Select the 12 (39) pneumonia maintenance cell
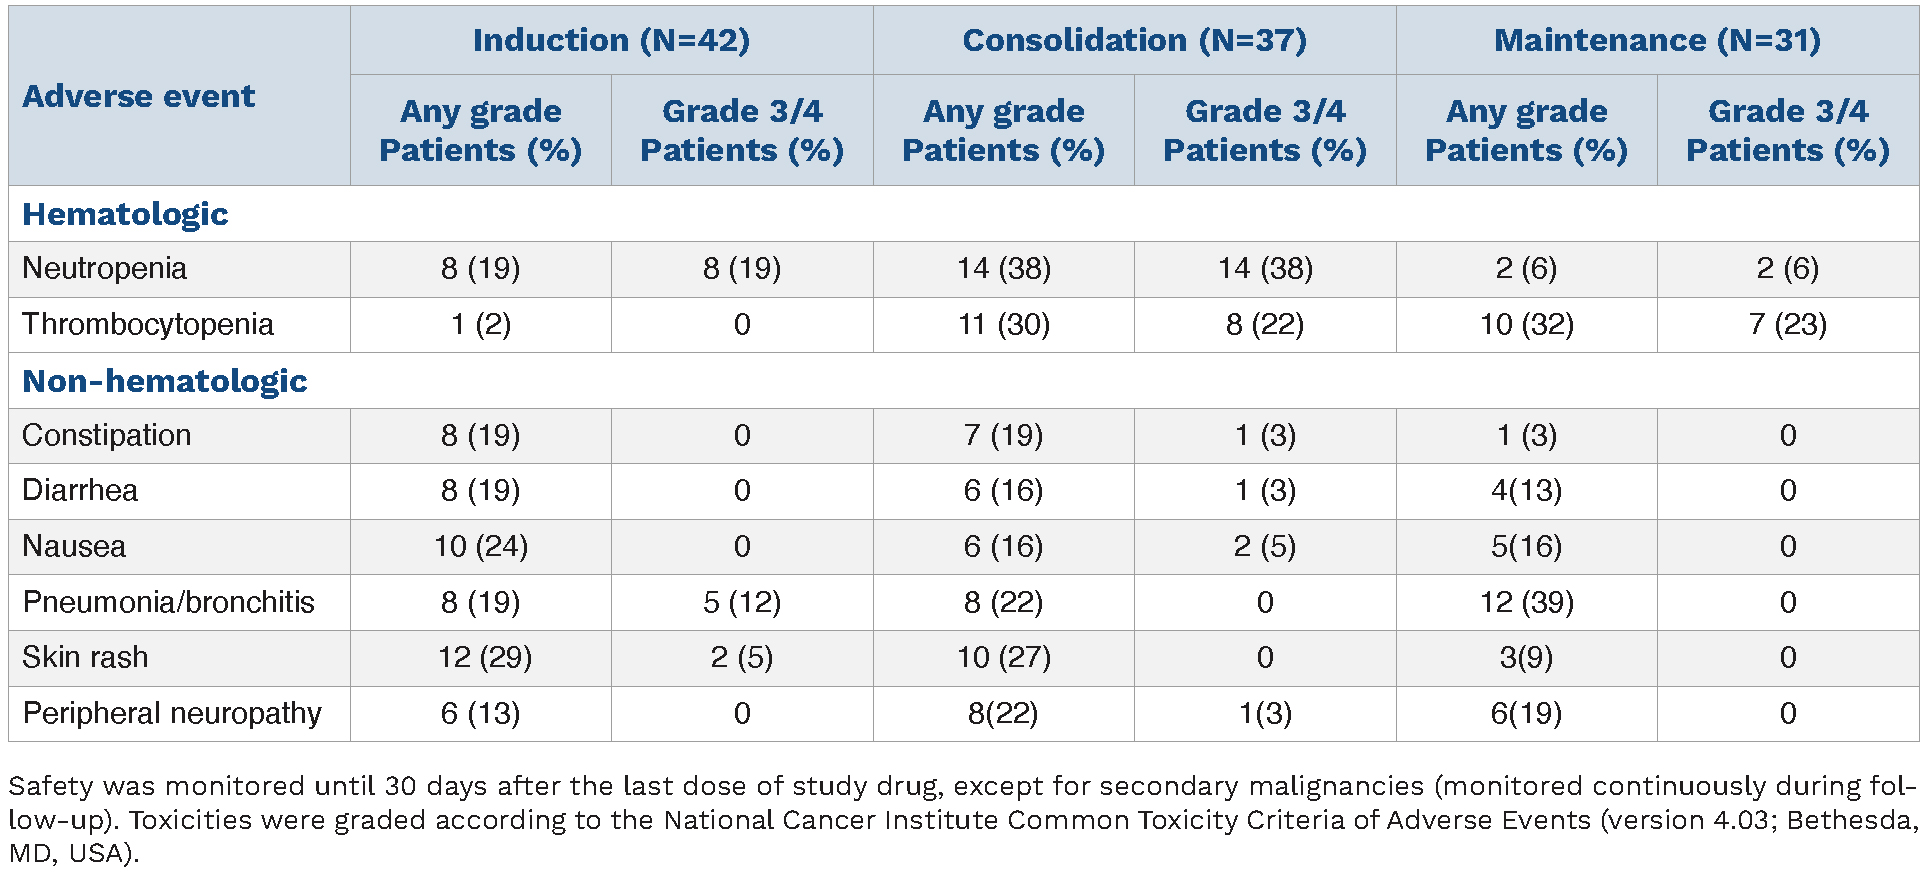 click(x=1526, y=602)
